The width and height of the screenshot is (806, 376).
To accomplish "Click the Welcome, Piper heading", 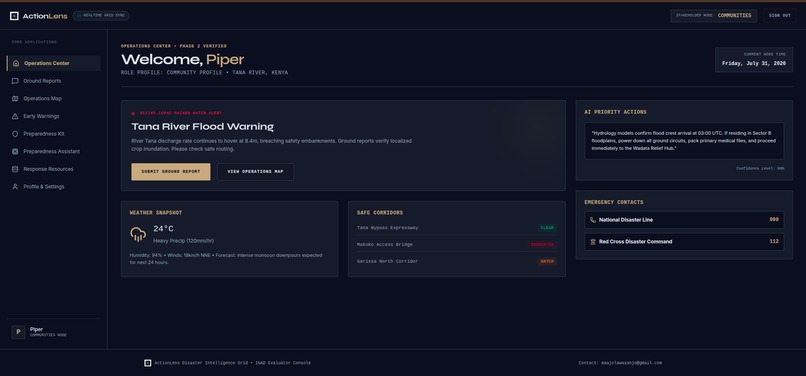I will [182, 60].
